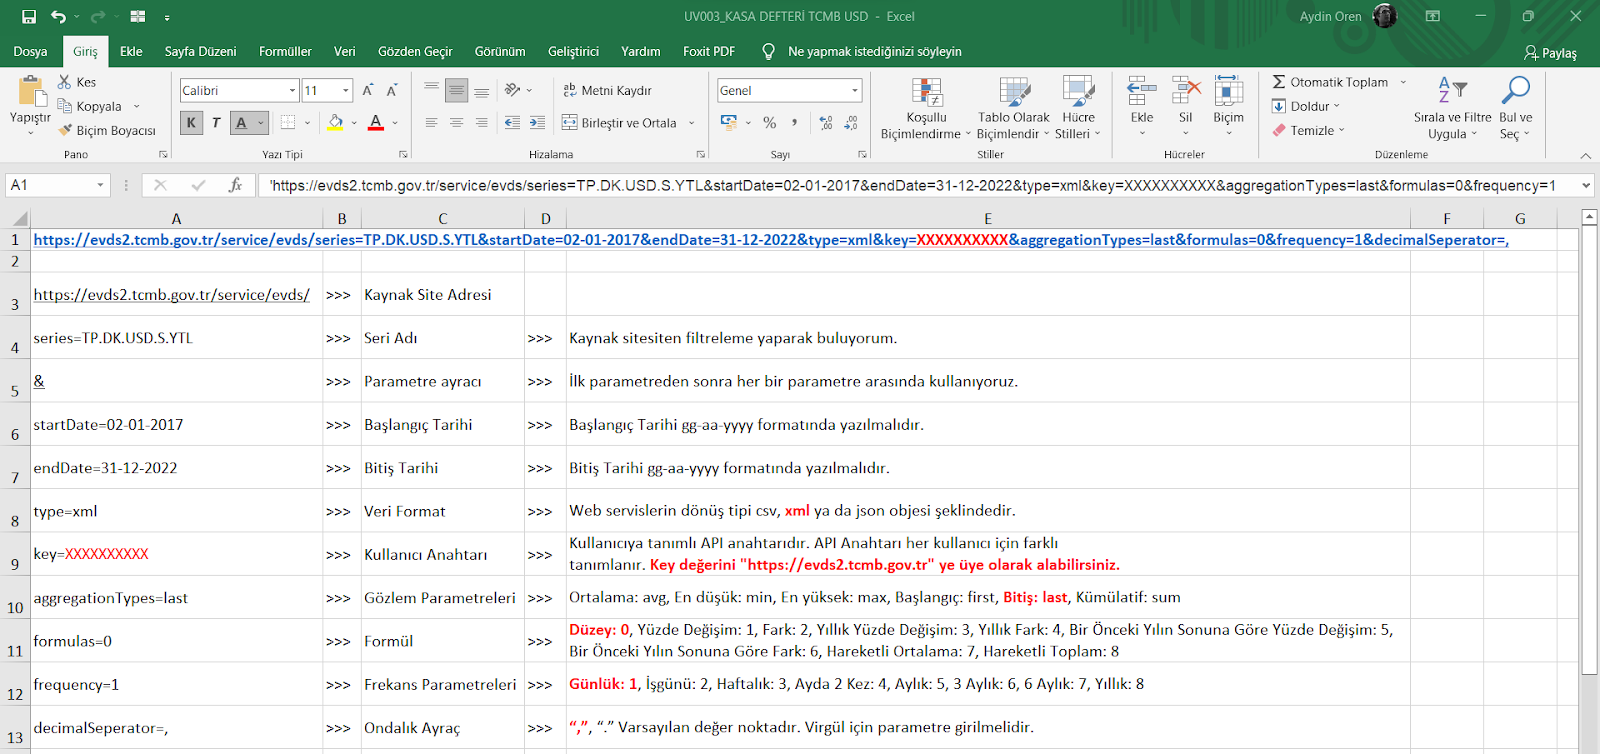The width and height of the screenshot is (1600, 754).
Task: Switch to the Gözden Geçir tab
Action: (415, 51)
